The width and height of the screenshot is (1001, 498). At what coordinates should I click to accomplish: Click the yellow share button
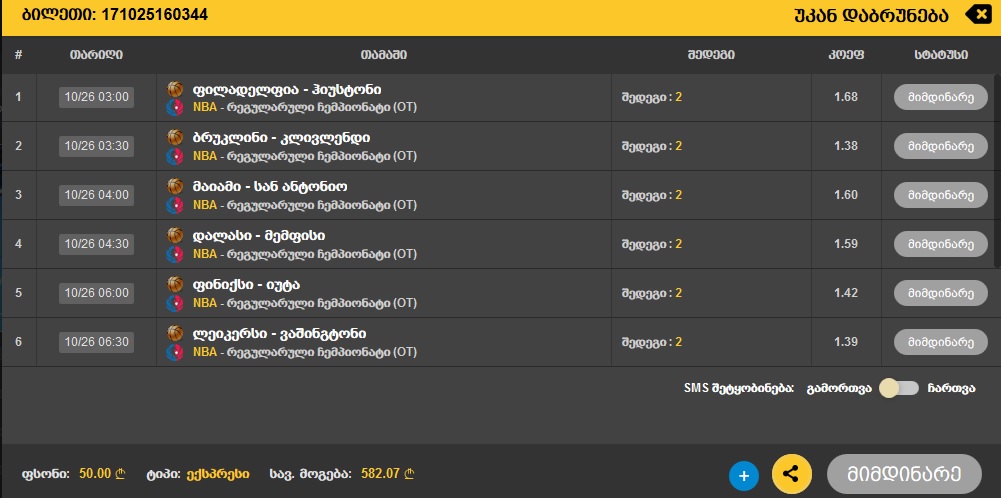[x=792, y=474]
